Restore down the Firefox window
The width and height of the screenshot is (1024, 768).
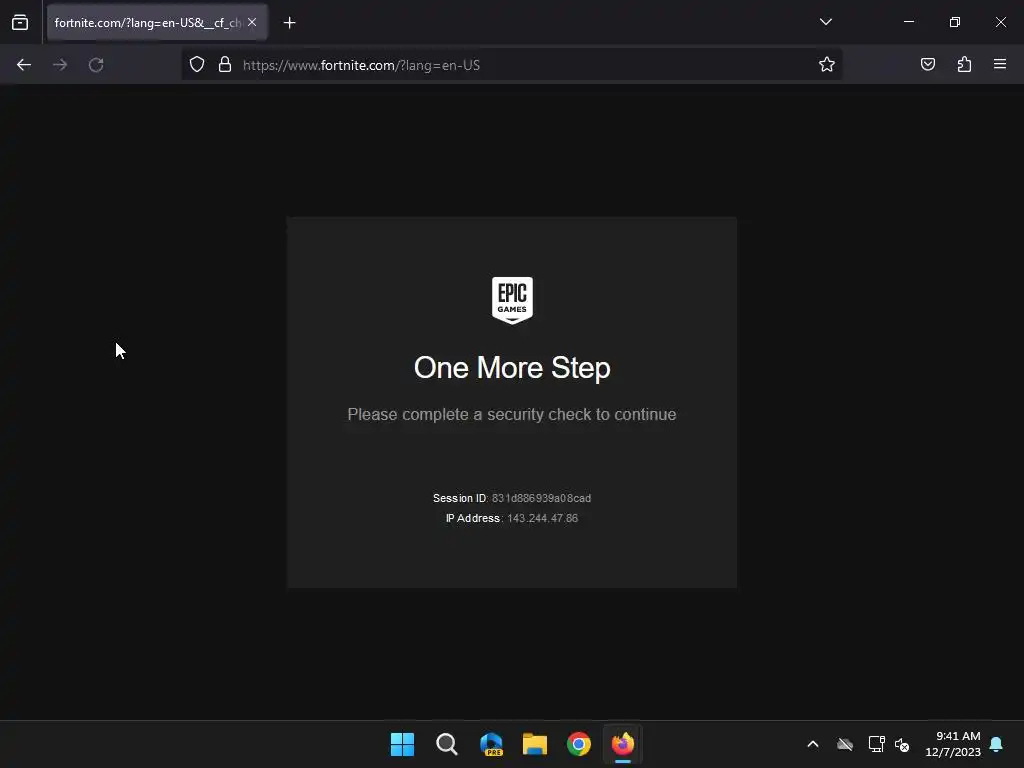pyautogui.click(x=955, y=22)
